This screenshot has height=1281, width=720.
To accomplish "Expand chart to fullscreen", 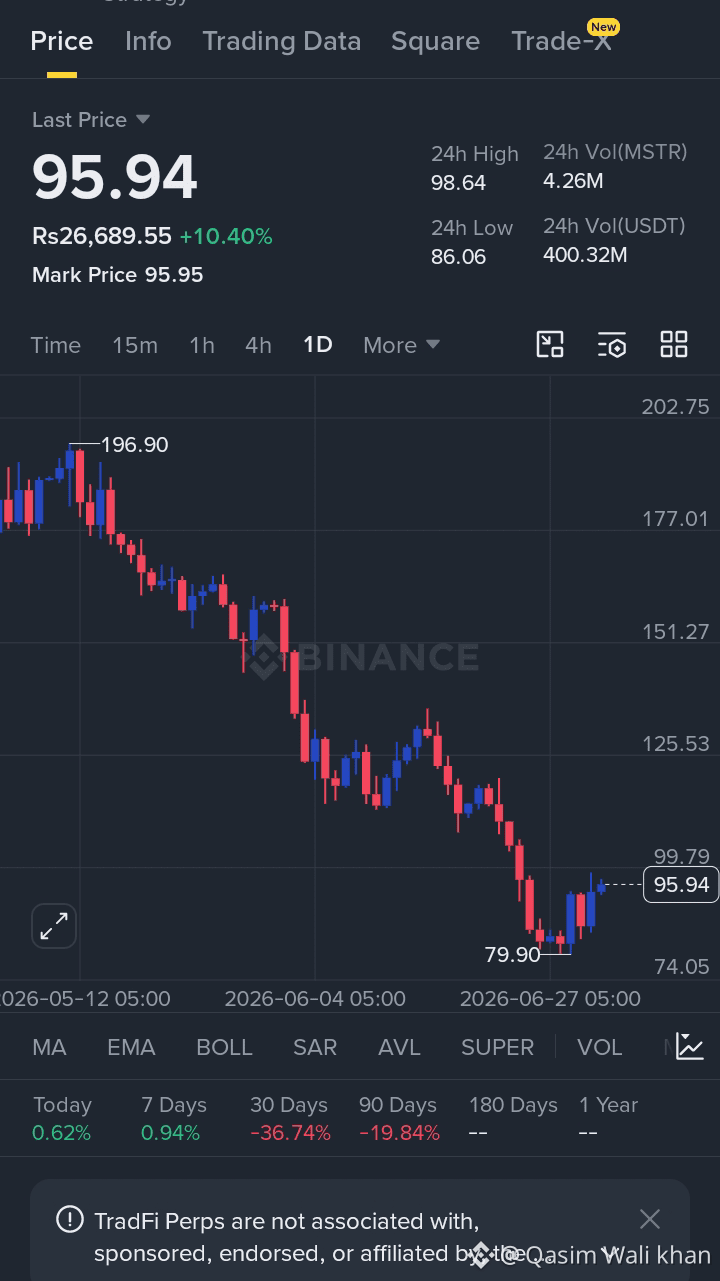I will 54,926.
